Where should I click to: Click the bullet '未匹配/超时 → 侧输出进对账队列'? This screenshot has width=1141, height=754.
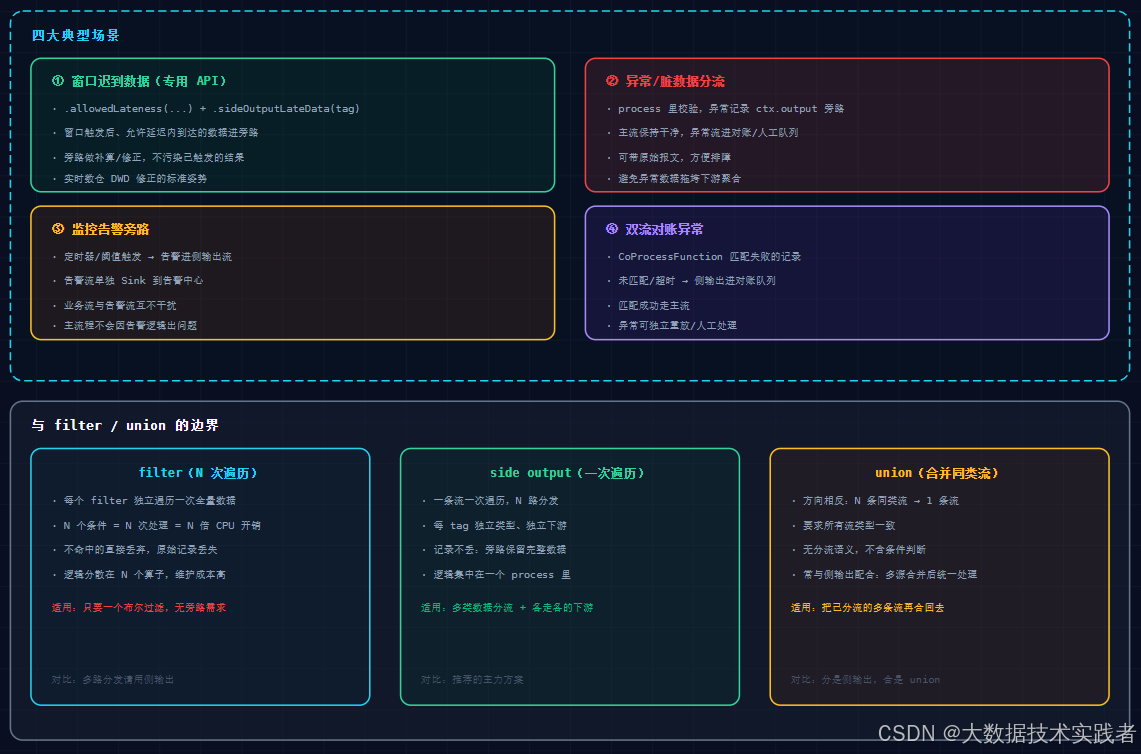[x=696, y=280]
